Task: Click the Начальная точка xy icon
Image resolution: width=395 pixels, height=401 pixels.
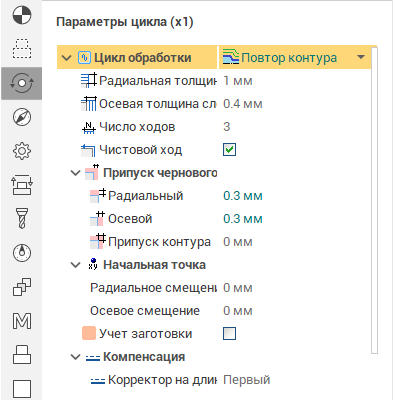Action: (93, 264)
